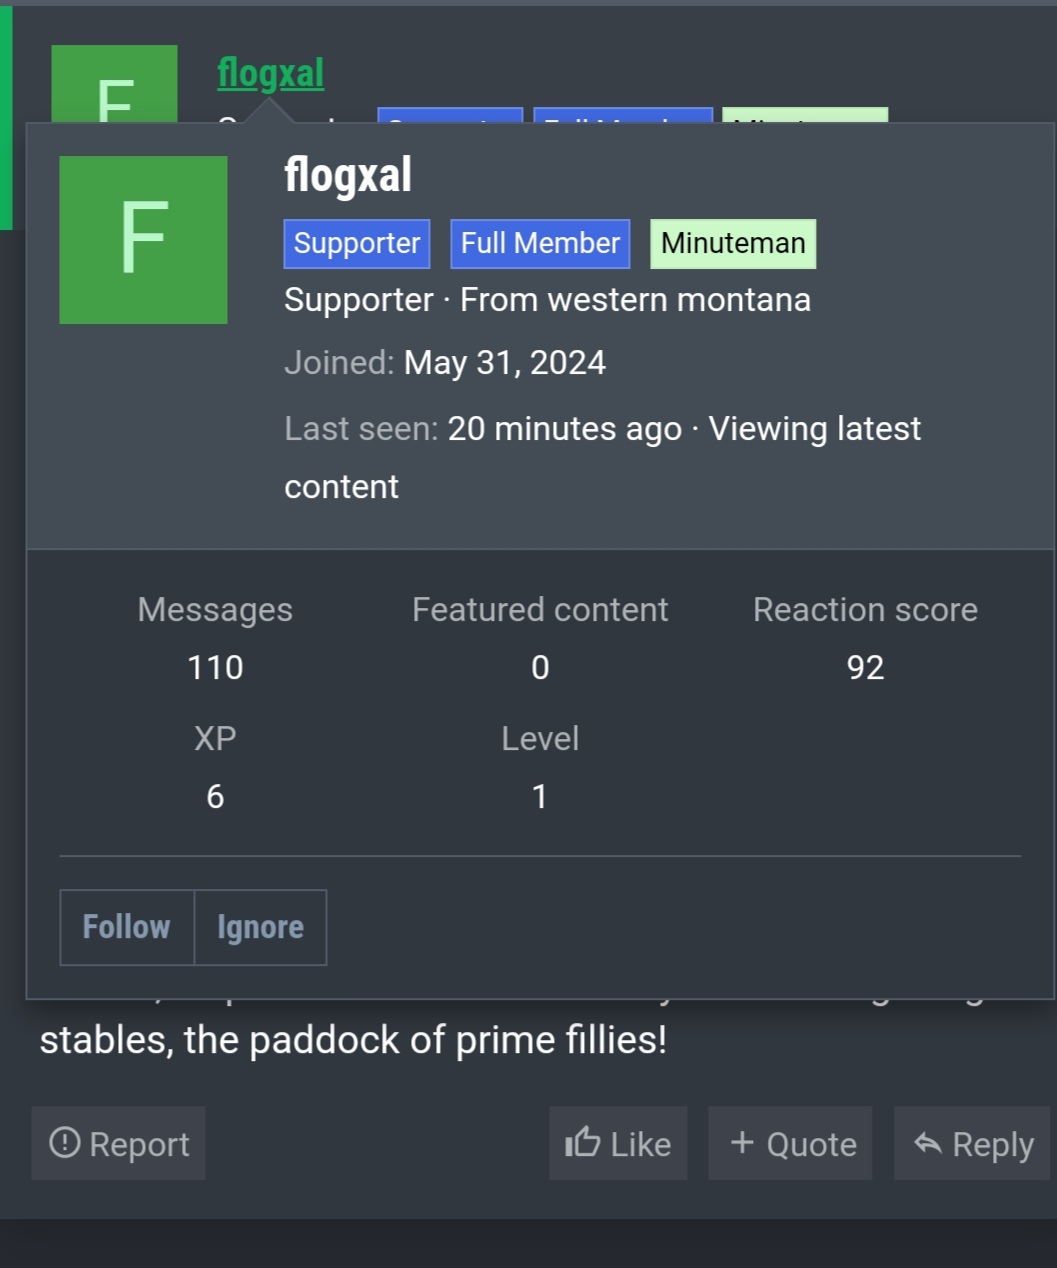The image size is (1057, 1268).
Task: Follow user flogxal
Action: coord(127,927)
